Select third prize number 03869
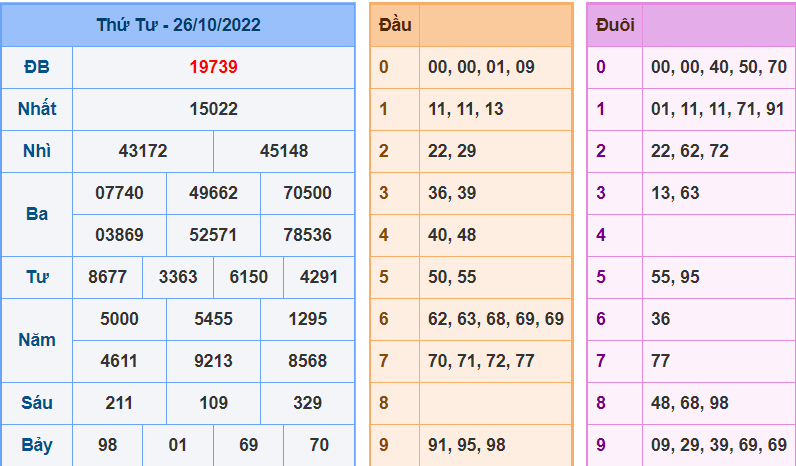This screenshot has height=466, width=796. coord(119,235)
